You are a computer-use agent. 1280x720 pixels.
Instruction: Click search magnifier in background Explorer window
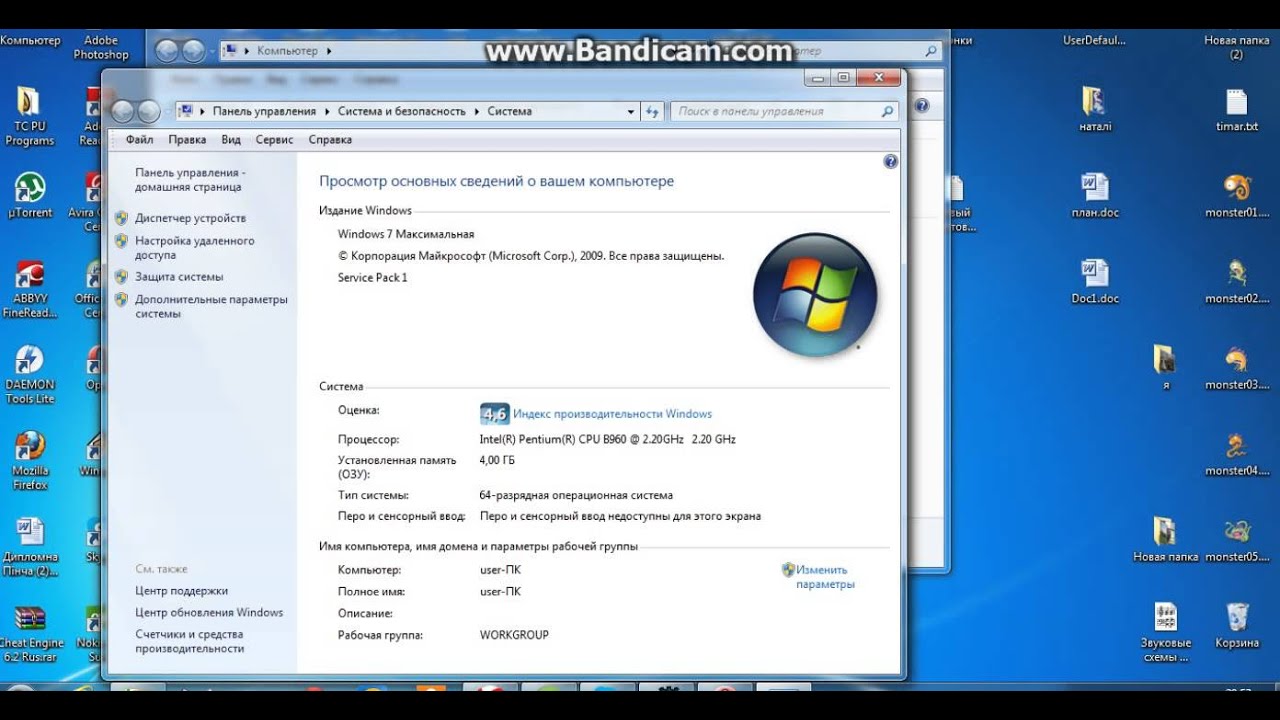click(931, 51)
